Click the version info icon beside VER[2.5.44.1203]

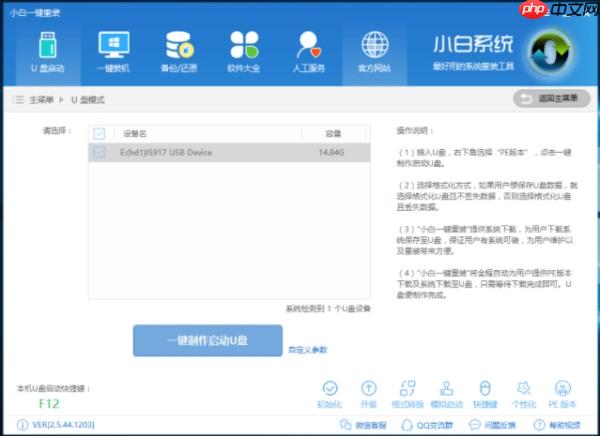23,425
